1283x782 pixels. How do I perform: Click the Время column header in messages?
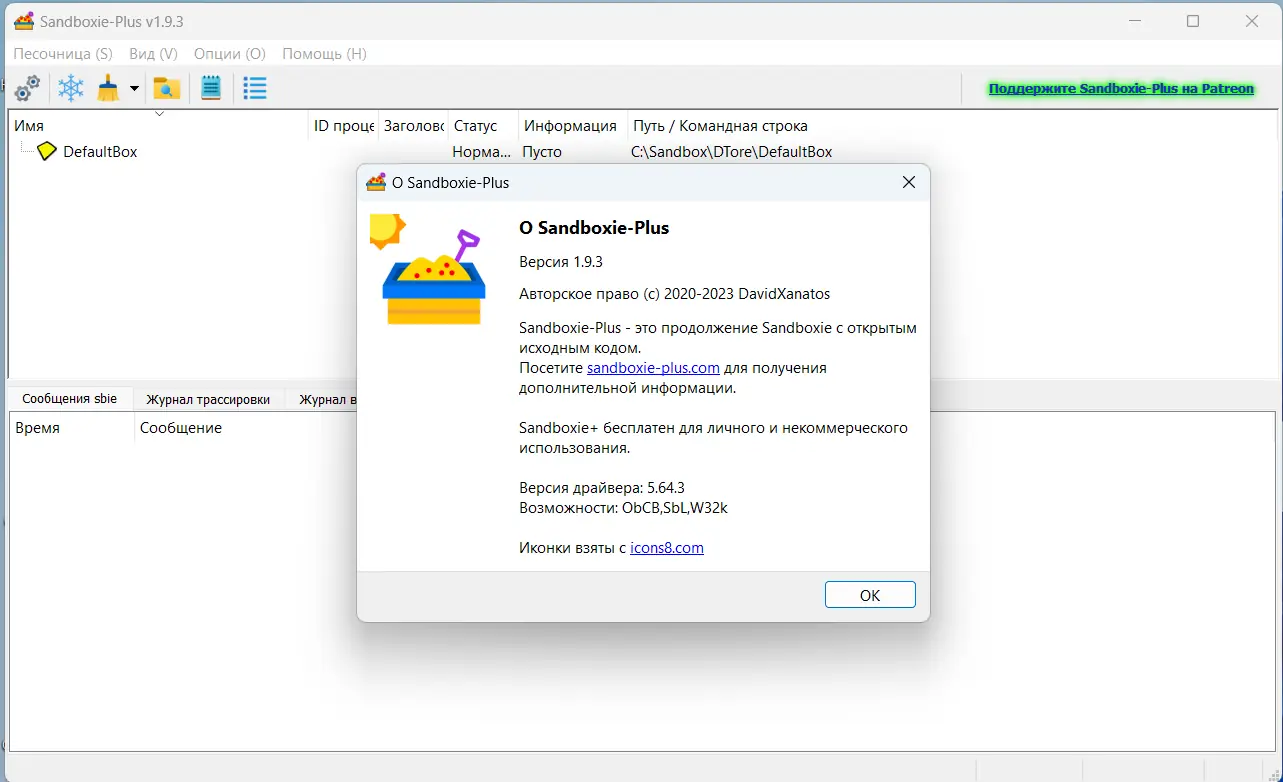72,428
